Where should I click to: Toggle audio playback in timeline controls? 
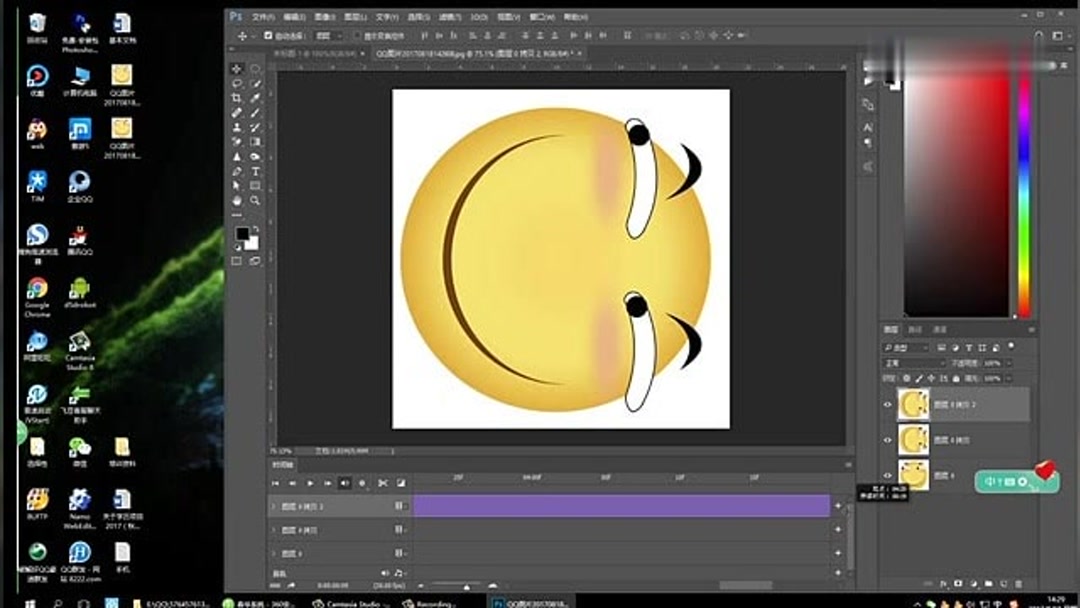click(344, 483)
